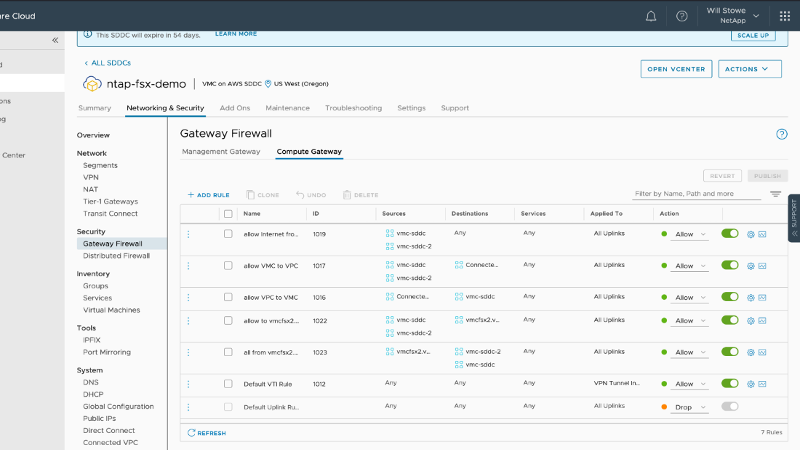Viewport: 800px width, 450px height.
Task: View statistics icon for rule 1017
Action: tap(762, 265)
